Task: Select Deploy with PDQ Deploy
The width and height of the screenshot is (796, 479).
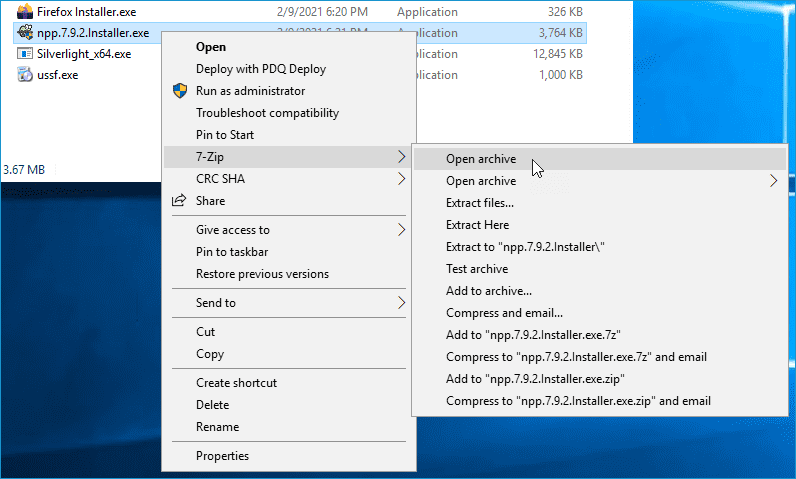Action: (x=261, y=69)
